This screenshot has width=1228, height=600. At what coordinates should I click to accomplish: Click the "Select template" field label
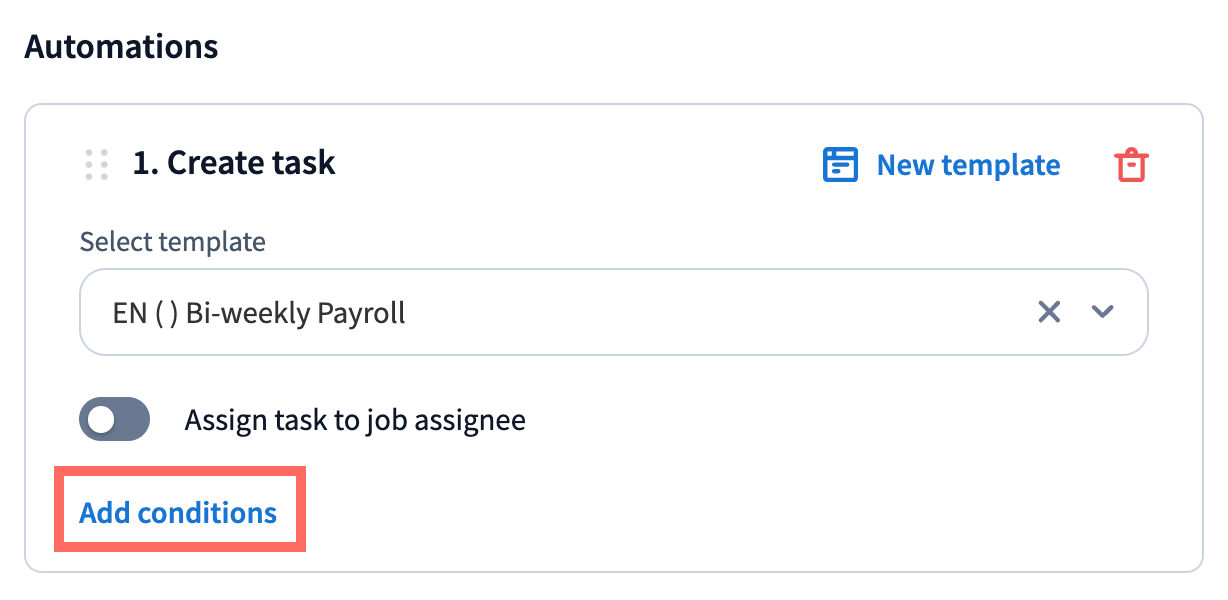(x=172, y=242)
